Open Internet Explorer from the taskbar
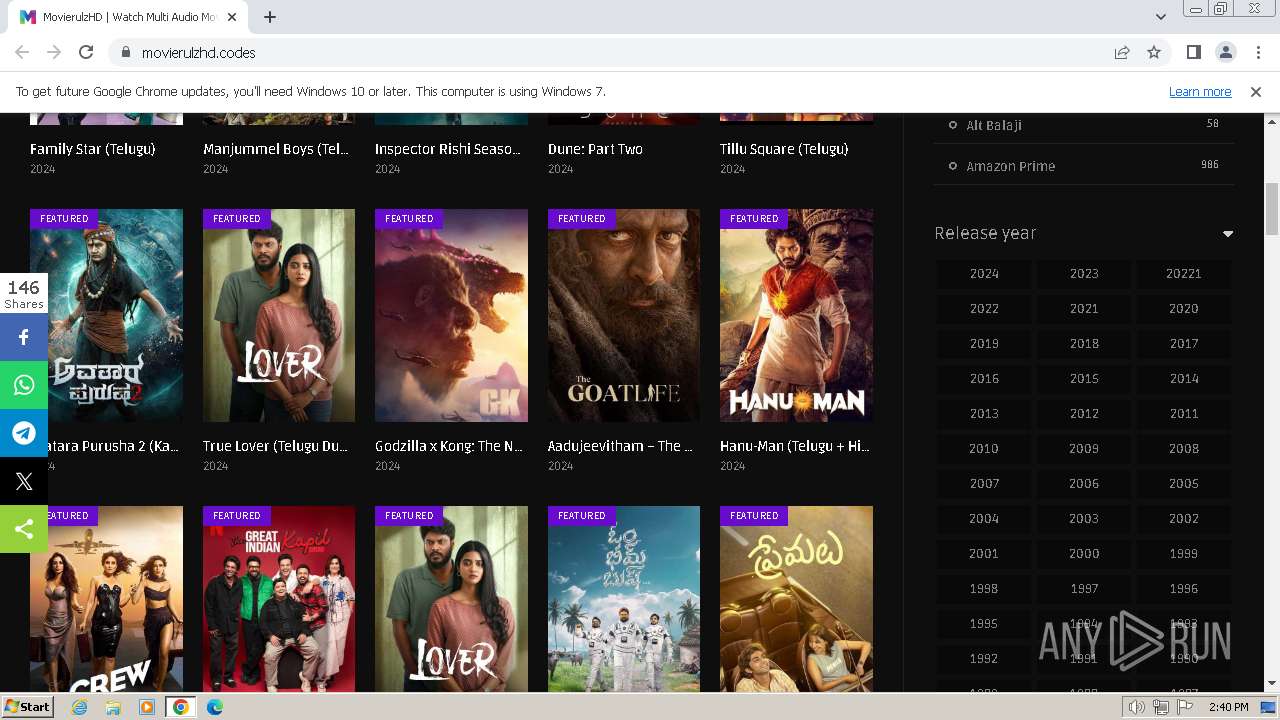This screenshot has height=720, width=1280. [79, 707]
